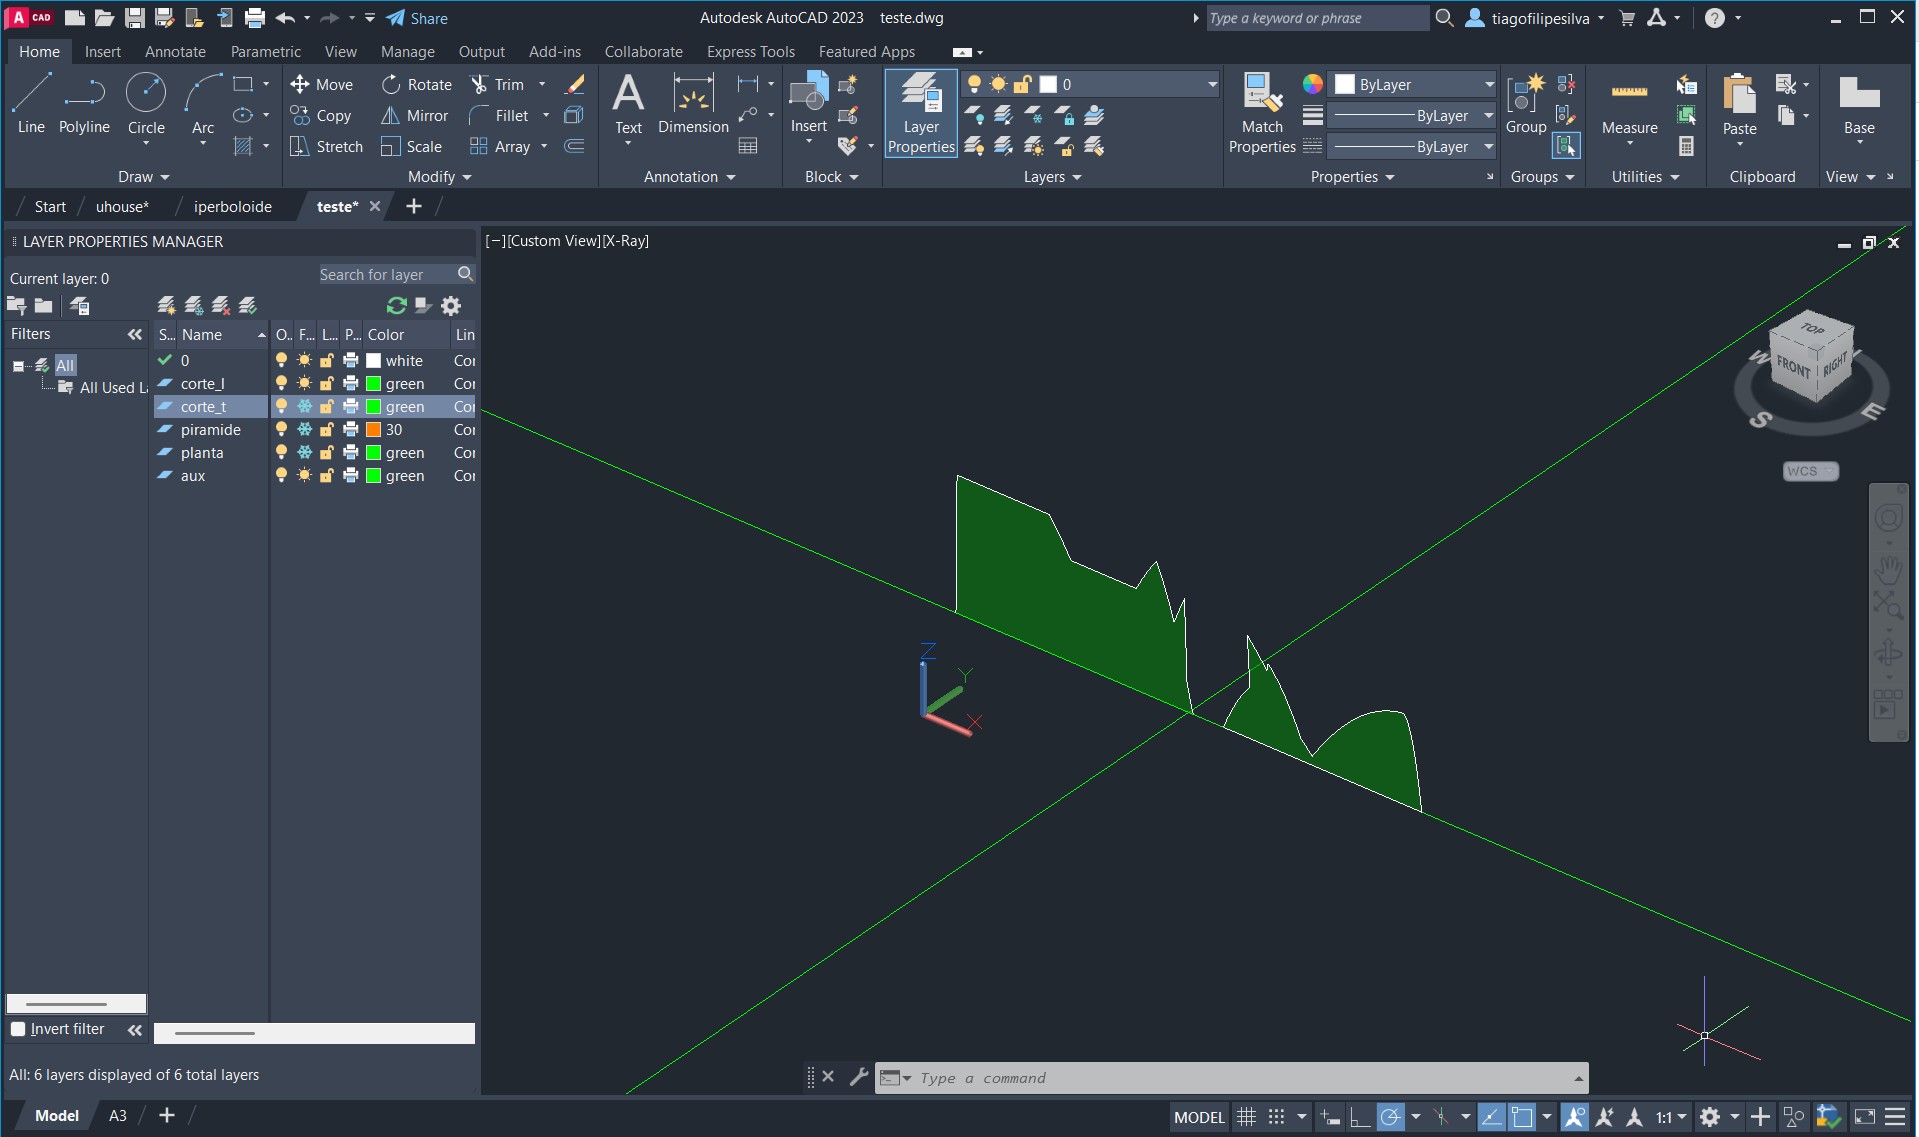Click the MODEL status bar button
This screenshot has width=1919, height=1137.
[1199, 1117]
